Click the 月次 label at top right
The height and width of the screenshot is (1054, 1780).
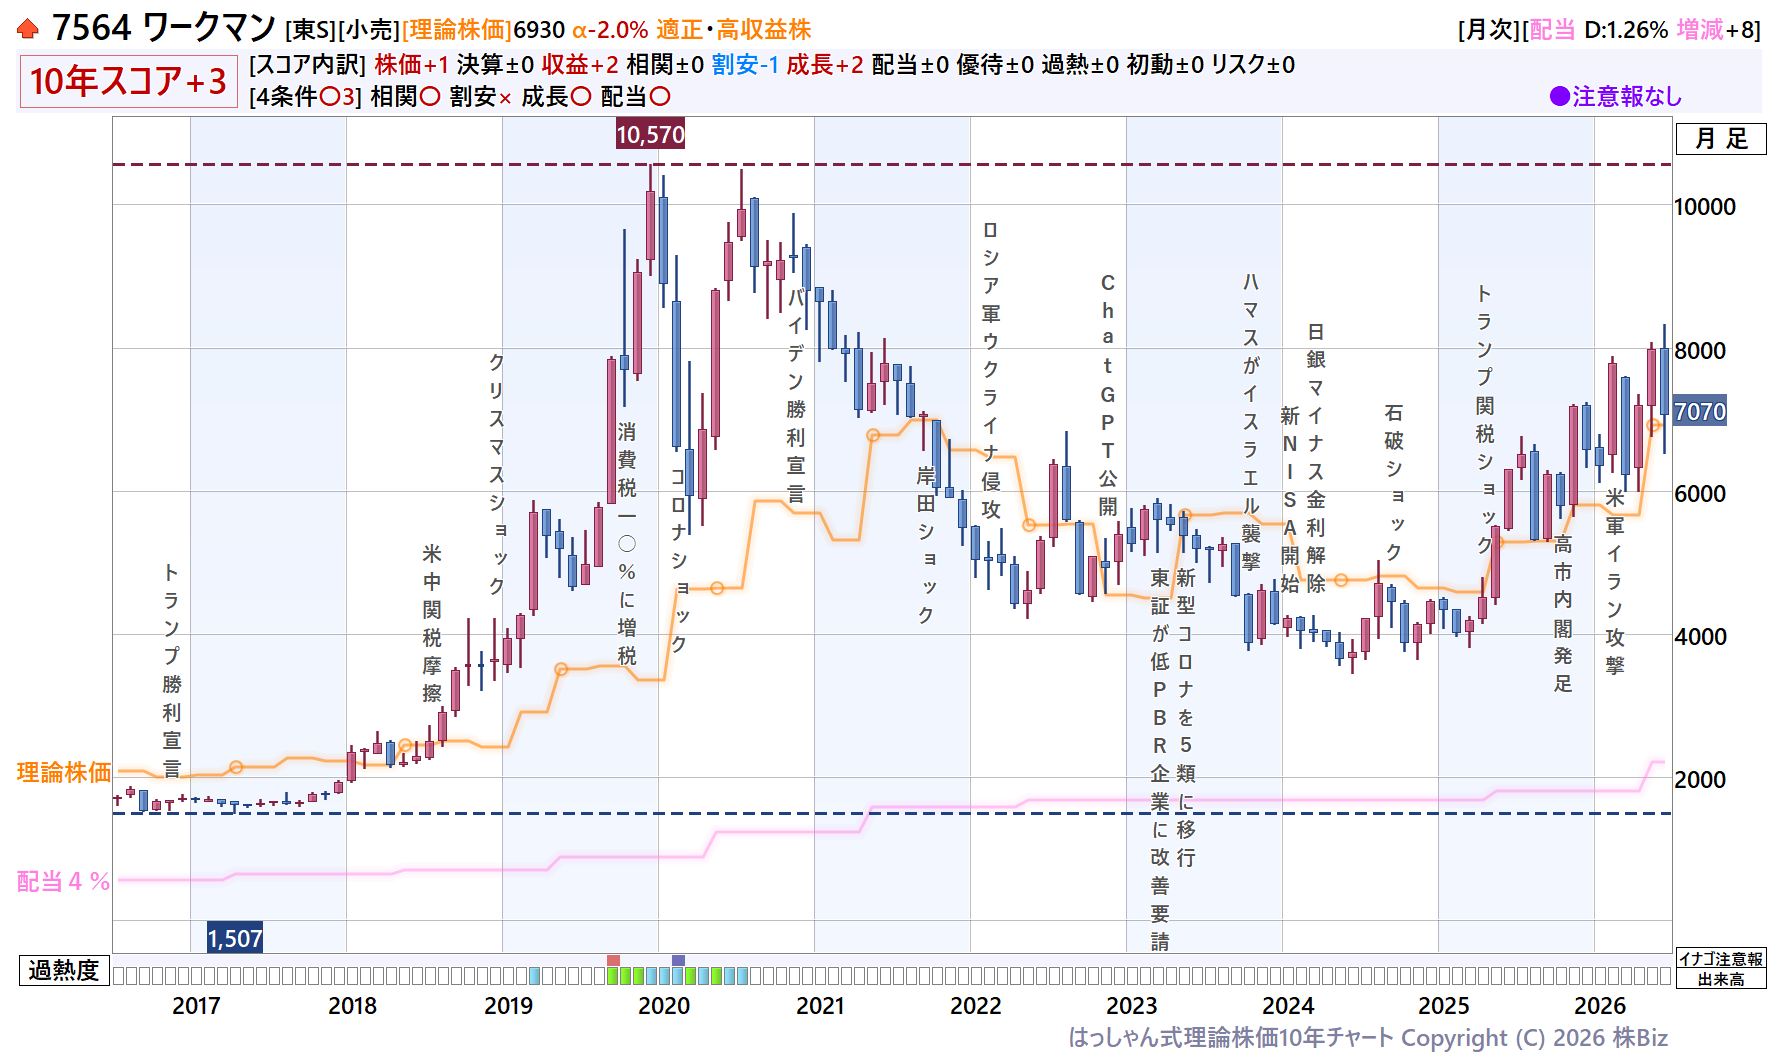tap(1488, 30)
